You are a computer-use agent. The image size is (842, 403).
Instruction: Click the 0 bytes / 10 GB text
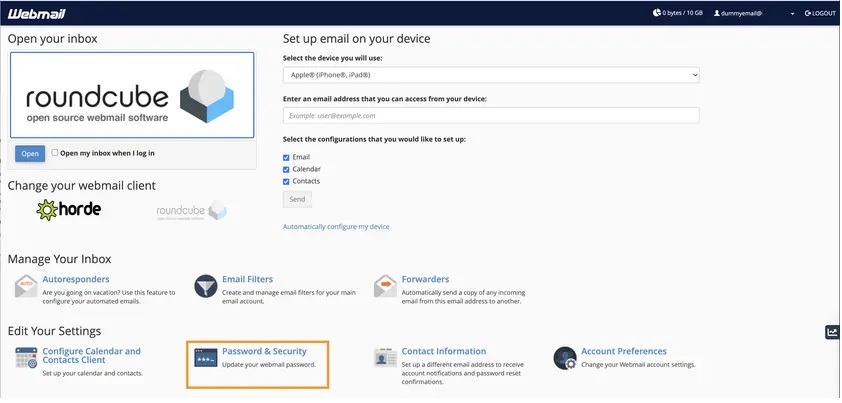click(683, 13)
